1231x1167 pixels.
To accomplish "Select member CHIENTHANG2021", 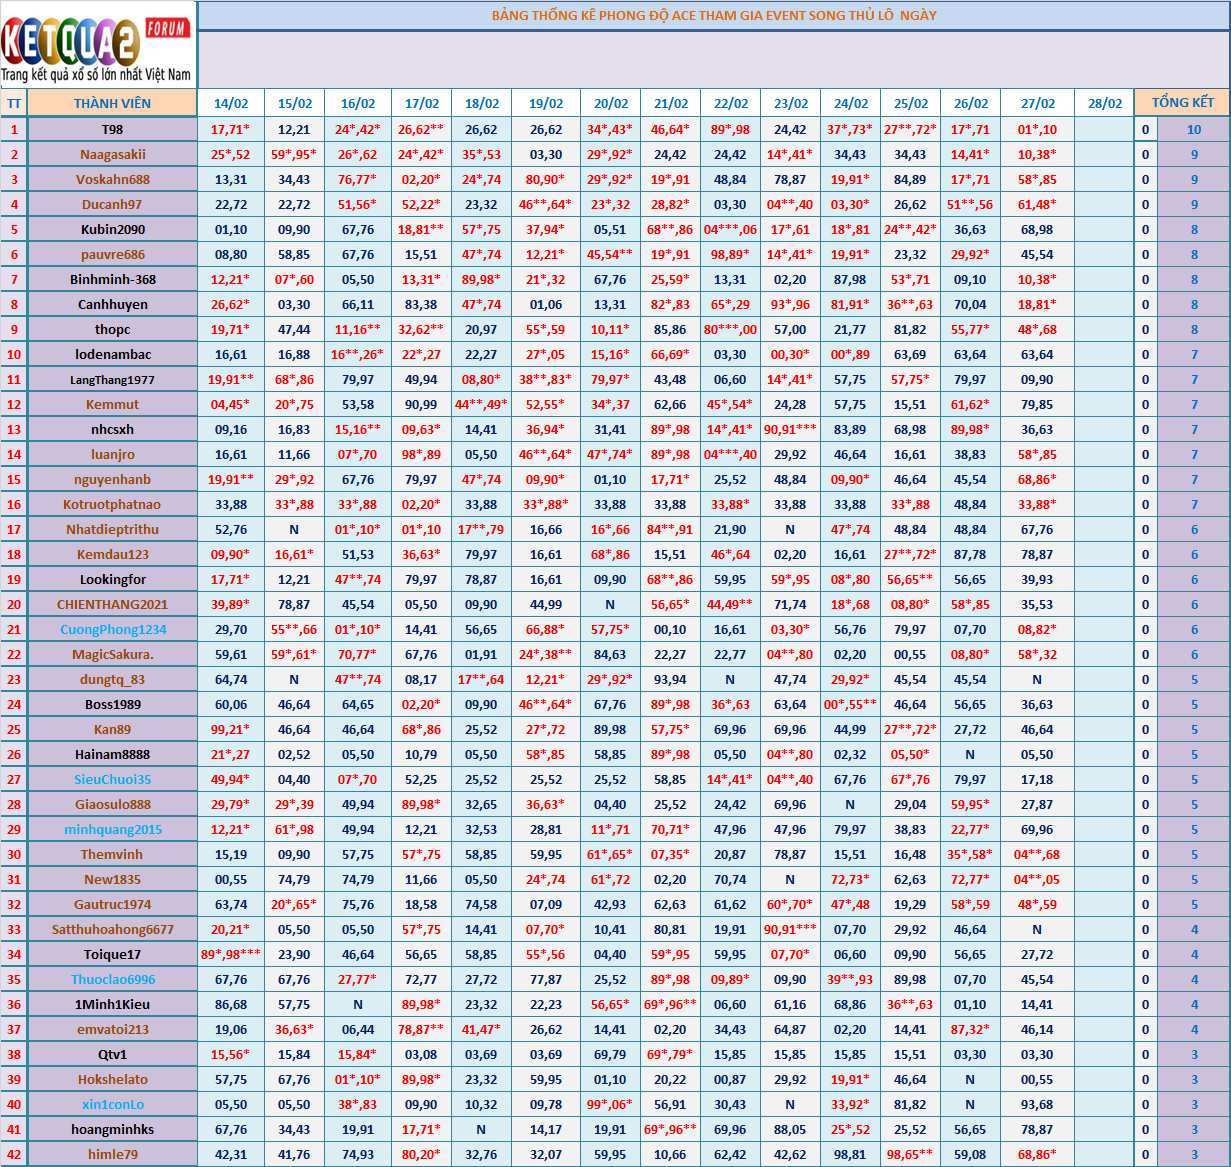I will pos(112,604).
